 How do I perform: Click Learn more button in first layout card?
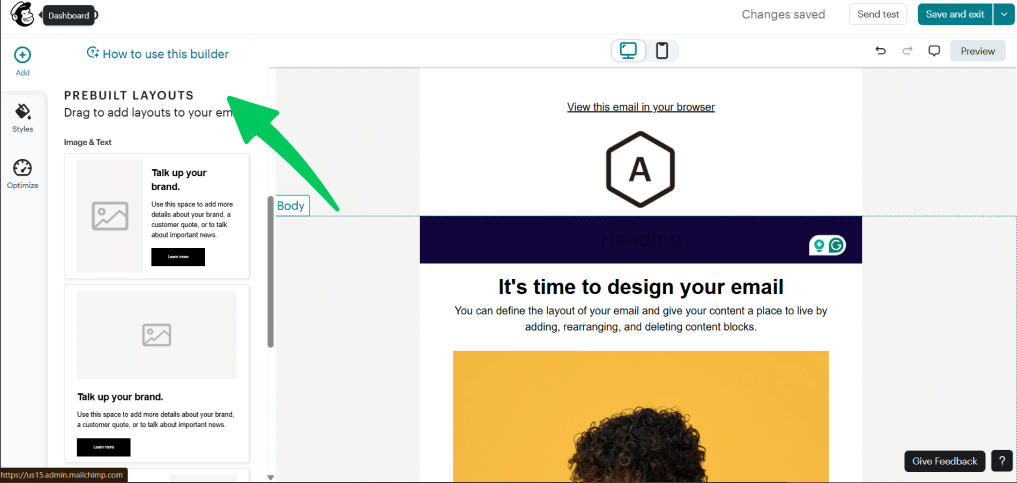click(178, 257)
